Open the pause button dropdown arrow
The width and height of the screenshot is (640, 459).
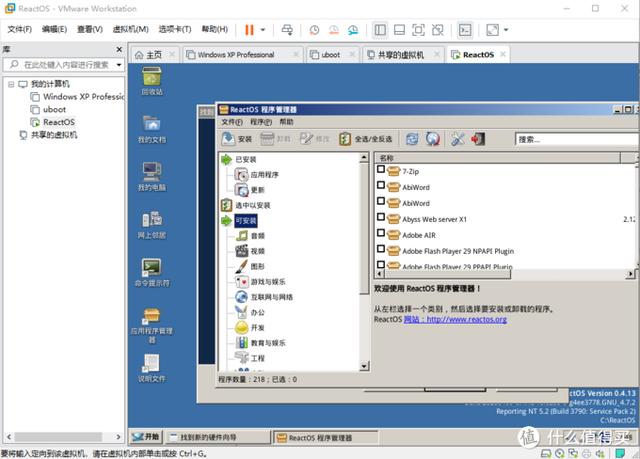[x=263, y=30]
